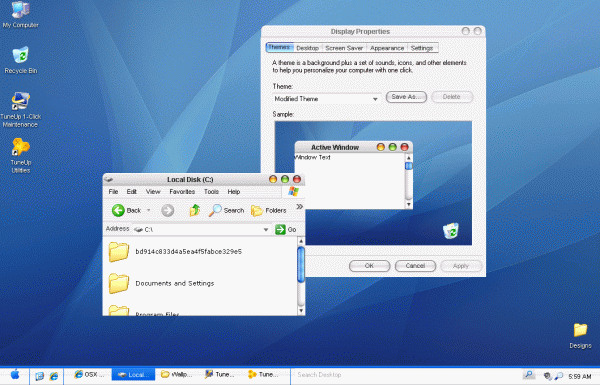Image resolution: width=600 pixels, height=385 pixels.
Task: Expand the toolbar overflow chevron
Action: [x=300, y=207]
